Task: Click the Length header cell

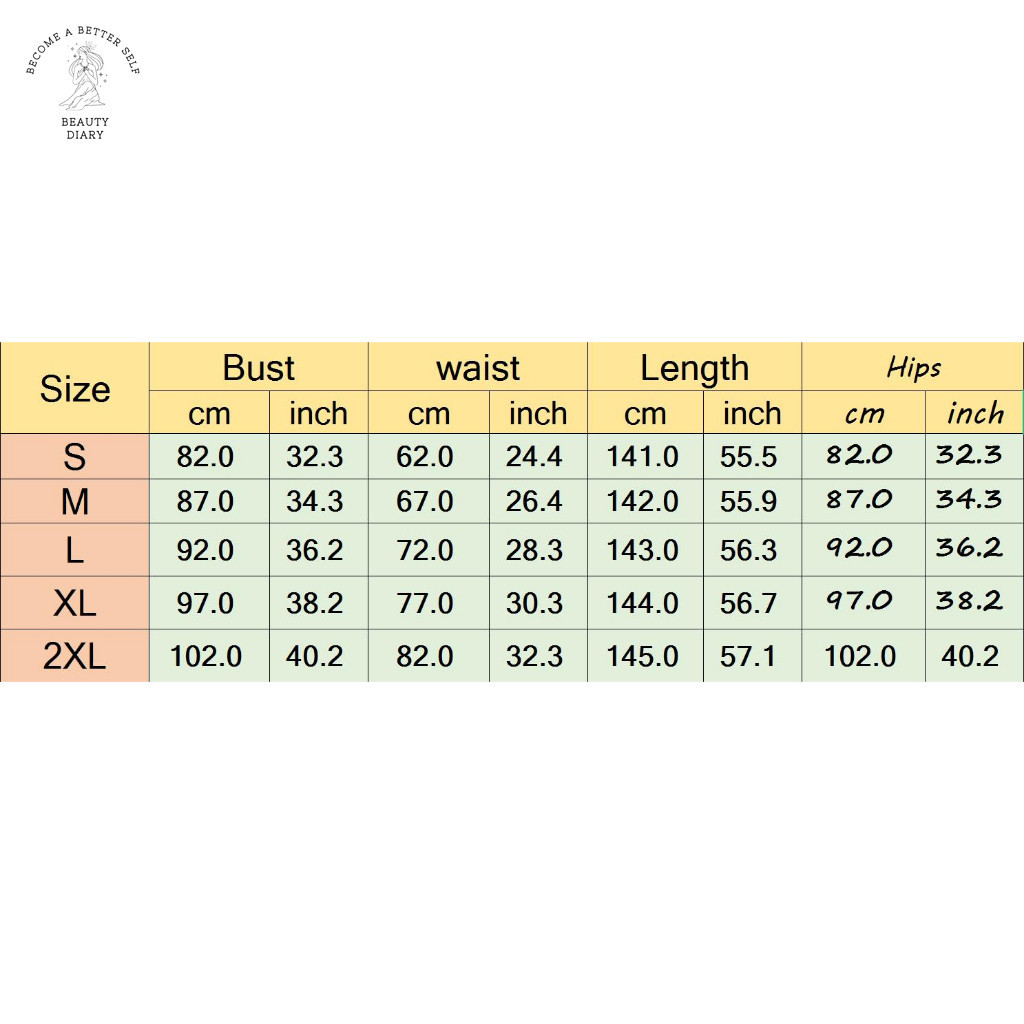Action: tap(694, 368)
